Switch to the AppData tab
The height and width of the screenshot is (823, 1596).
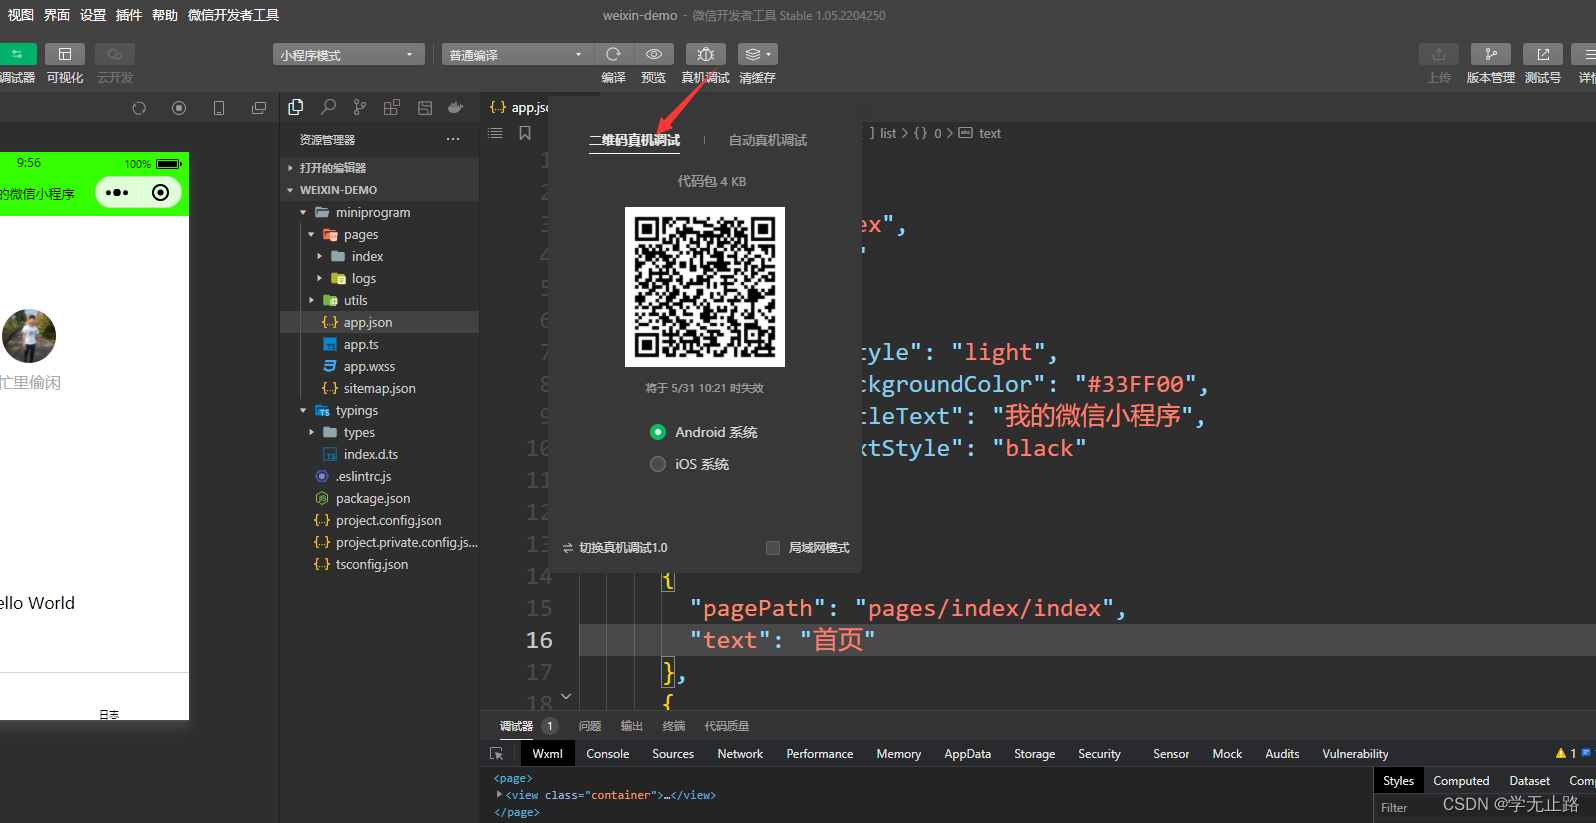(967, 754)
